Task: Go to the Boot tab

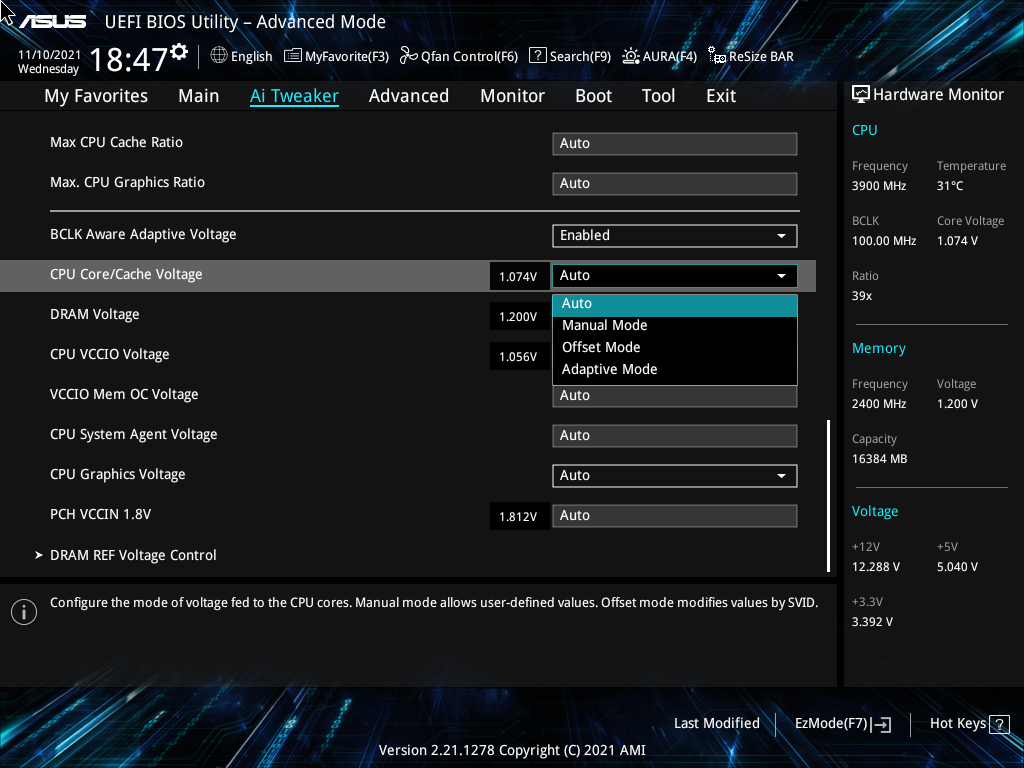Action: click(594, 96)
